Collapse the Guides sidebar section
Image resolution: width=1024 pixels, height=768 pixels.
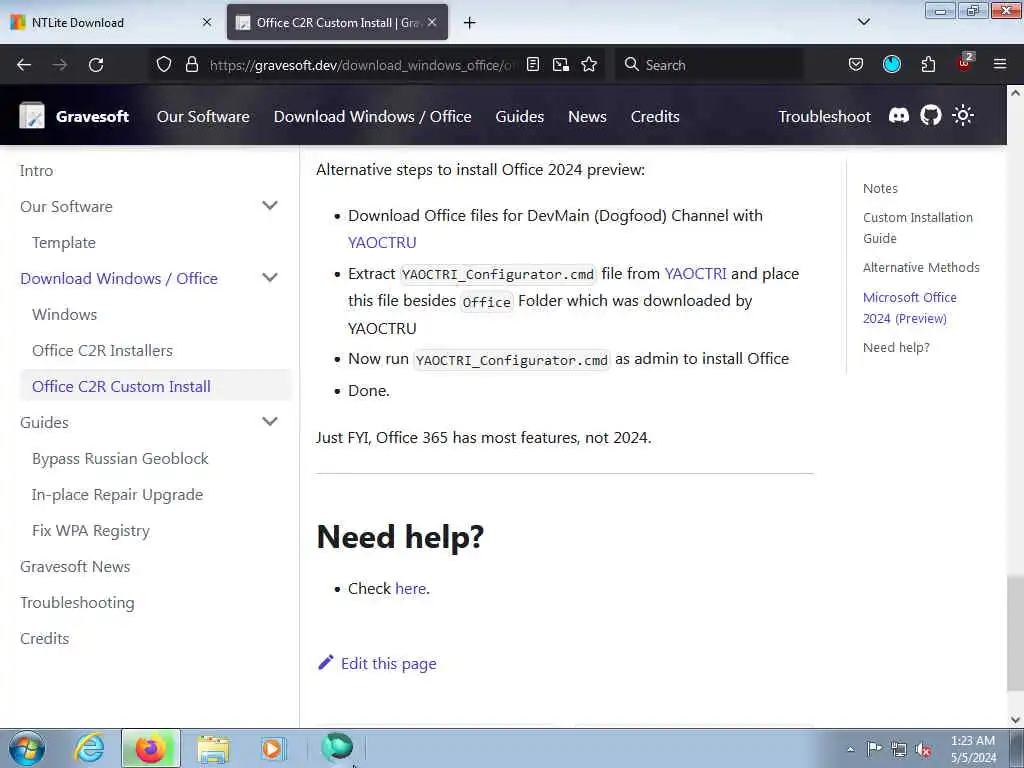270,421
